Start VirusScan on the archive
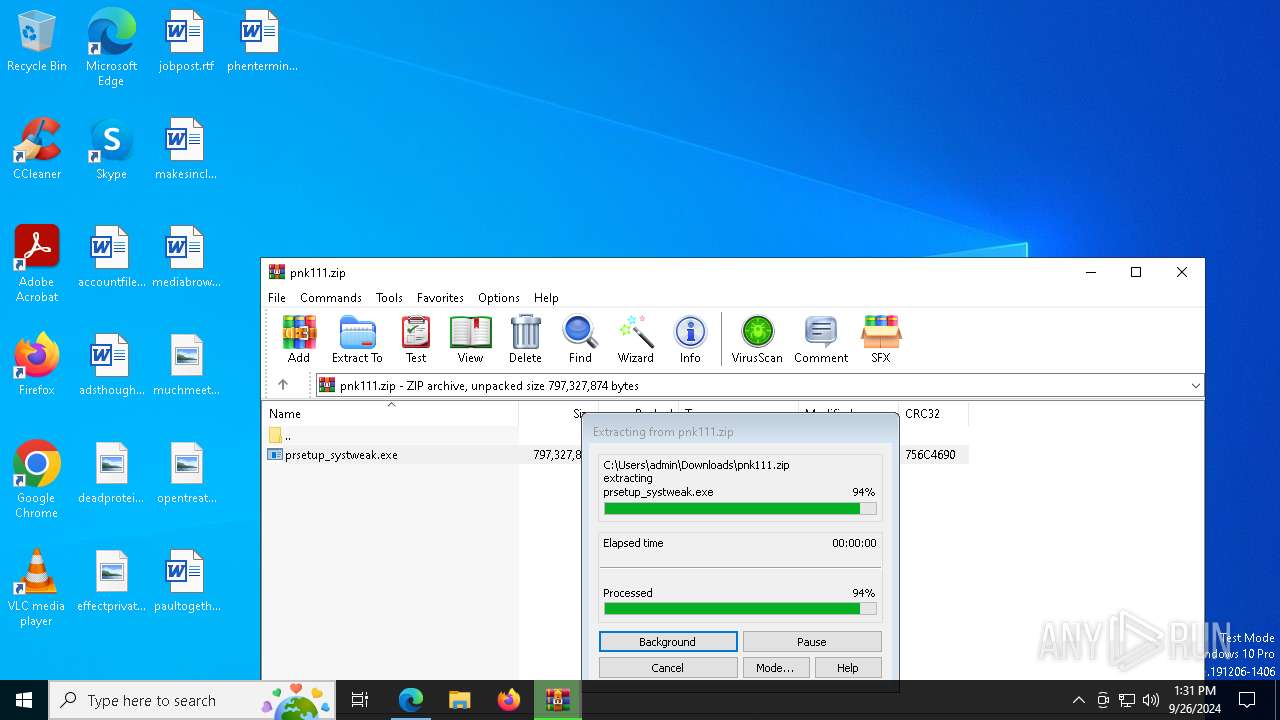1280x720 pixels. tap(757, 339)
